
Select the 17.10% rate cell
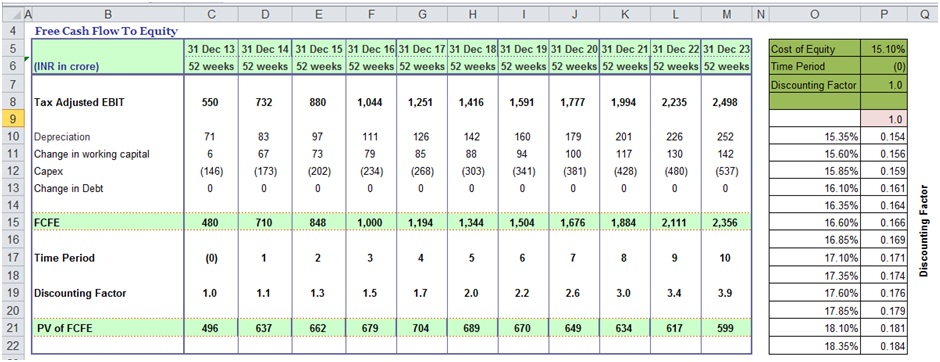click(815, 258)
